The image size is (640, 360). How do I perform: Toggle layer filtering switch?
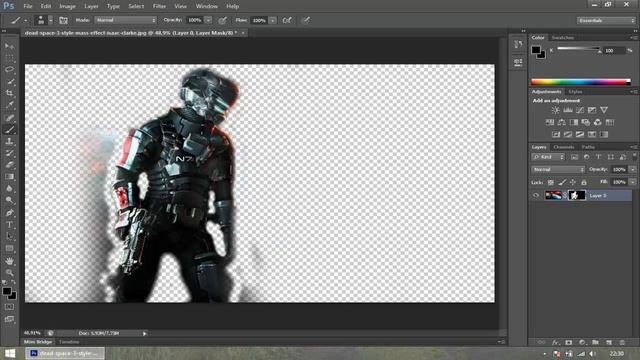[x=634, y=156]
